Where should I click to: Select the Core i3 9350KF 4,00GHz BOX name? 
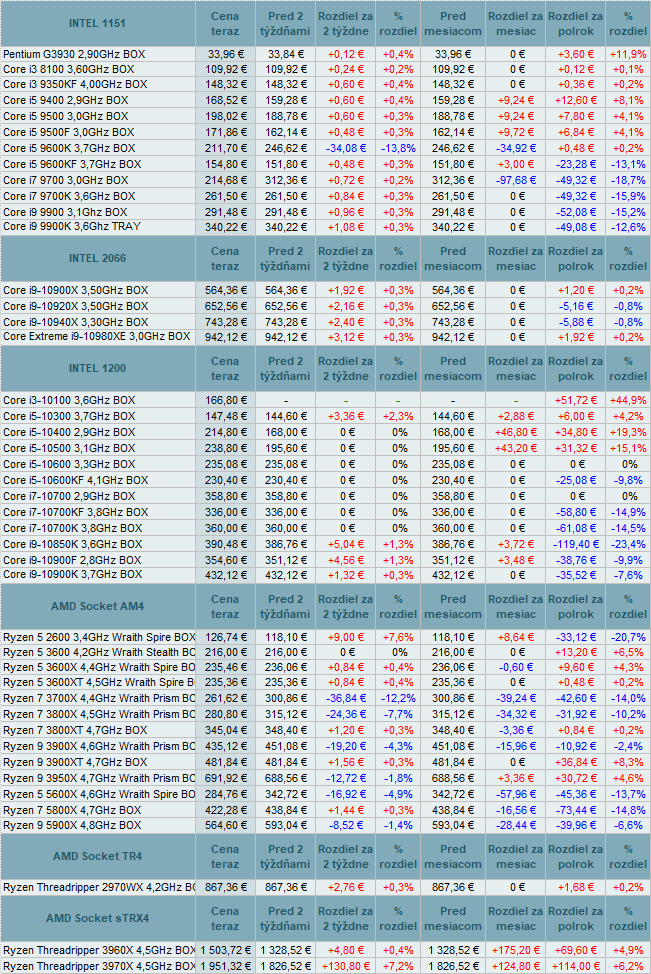pos(75,84)
